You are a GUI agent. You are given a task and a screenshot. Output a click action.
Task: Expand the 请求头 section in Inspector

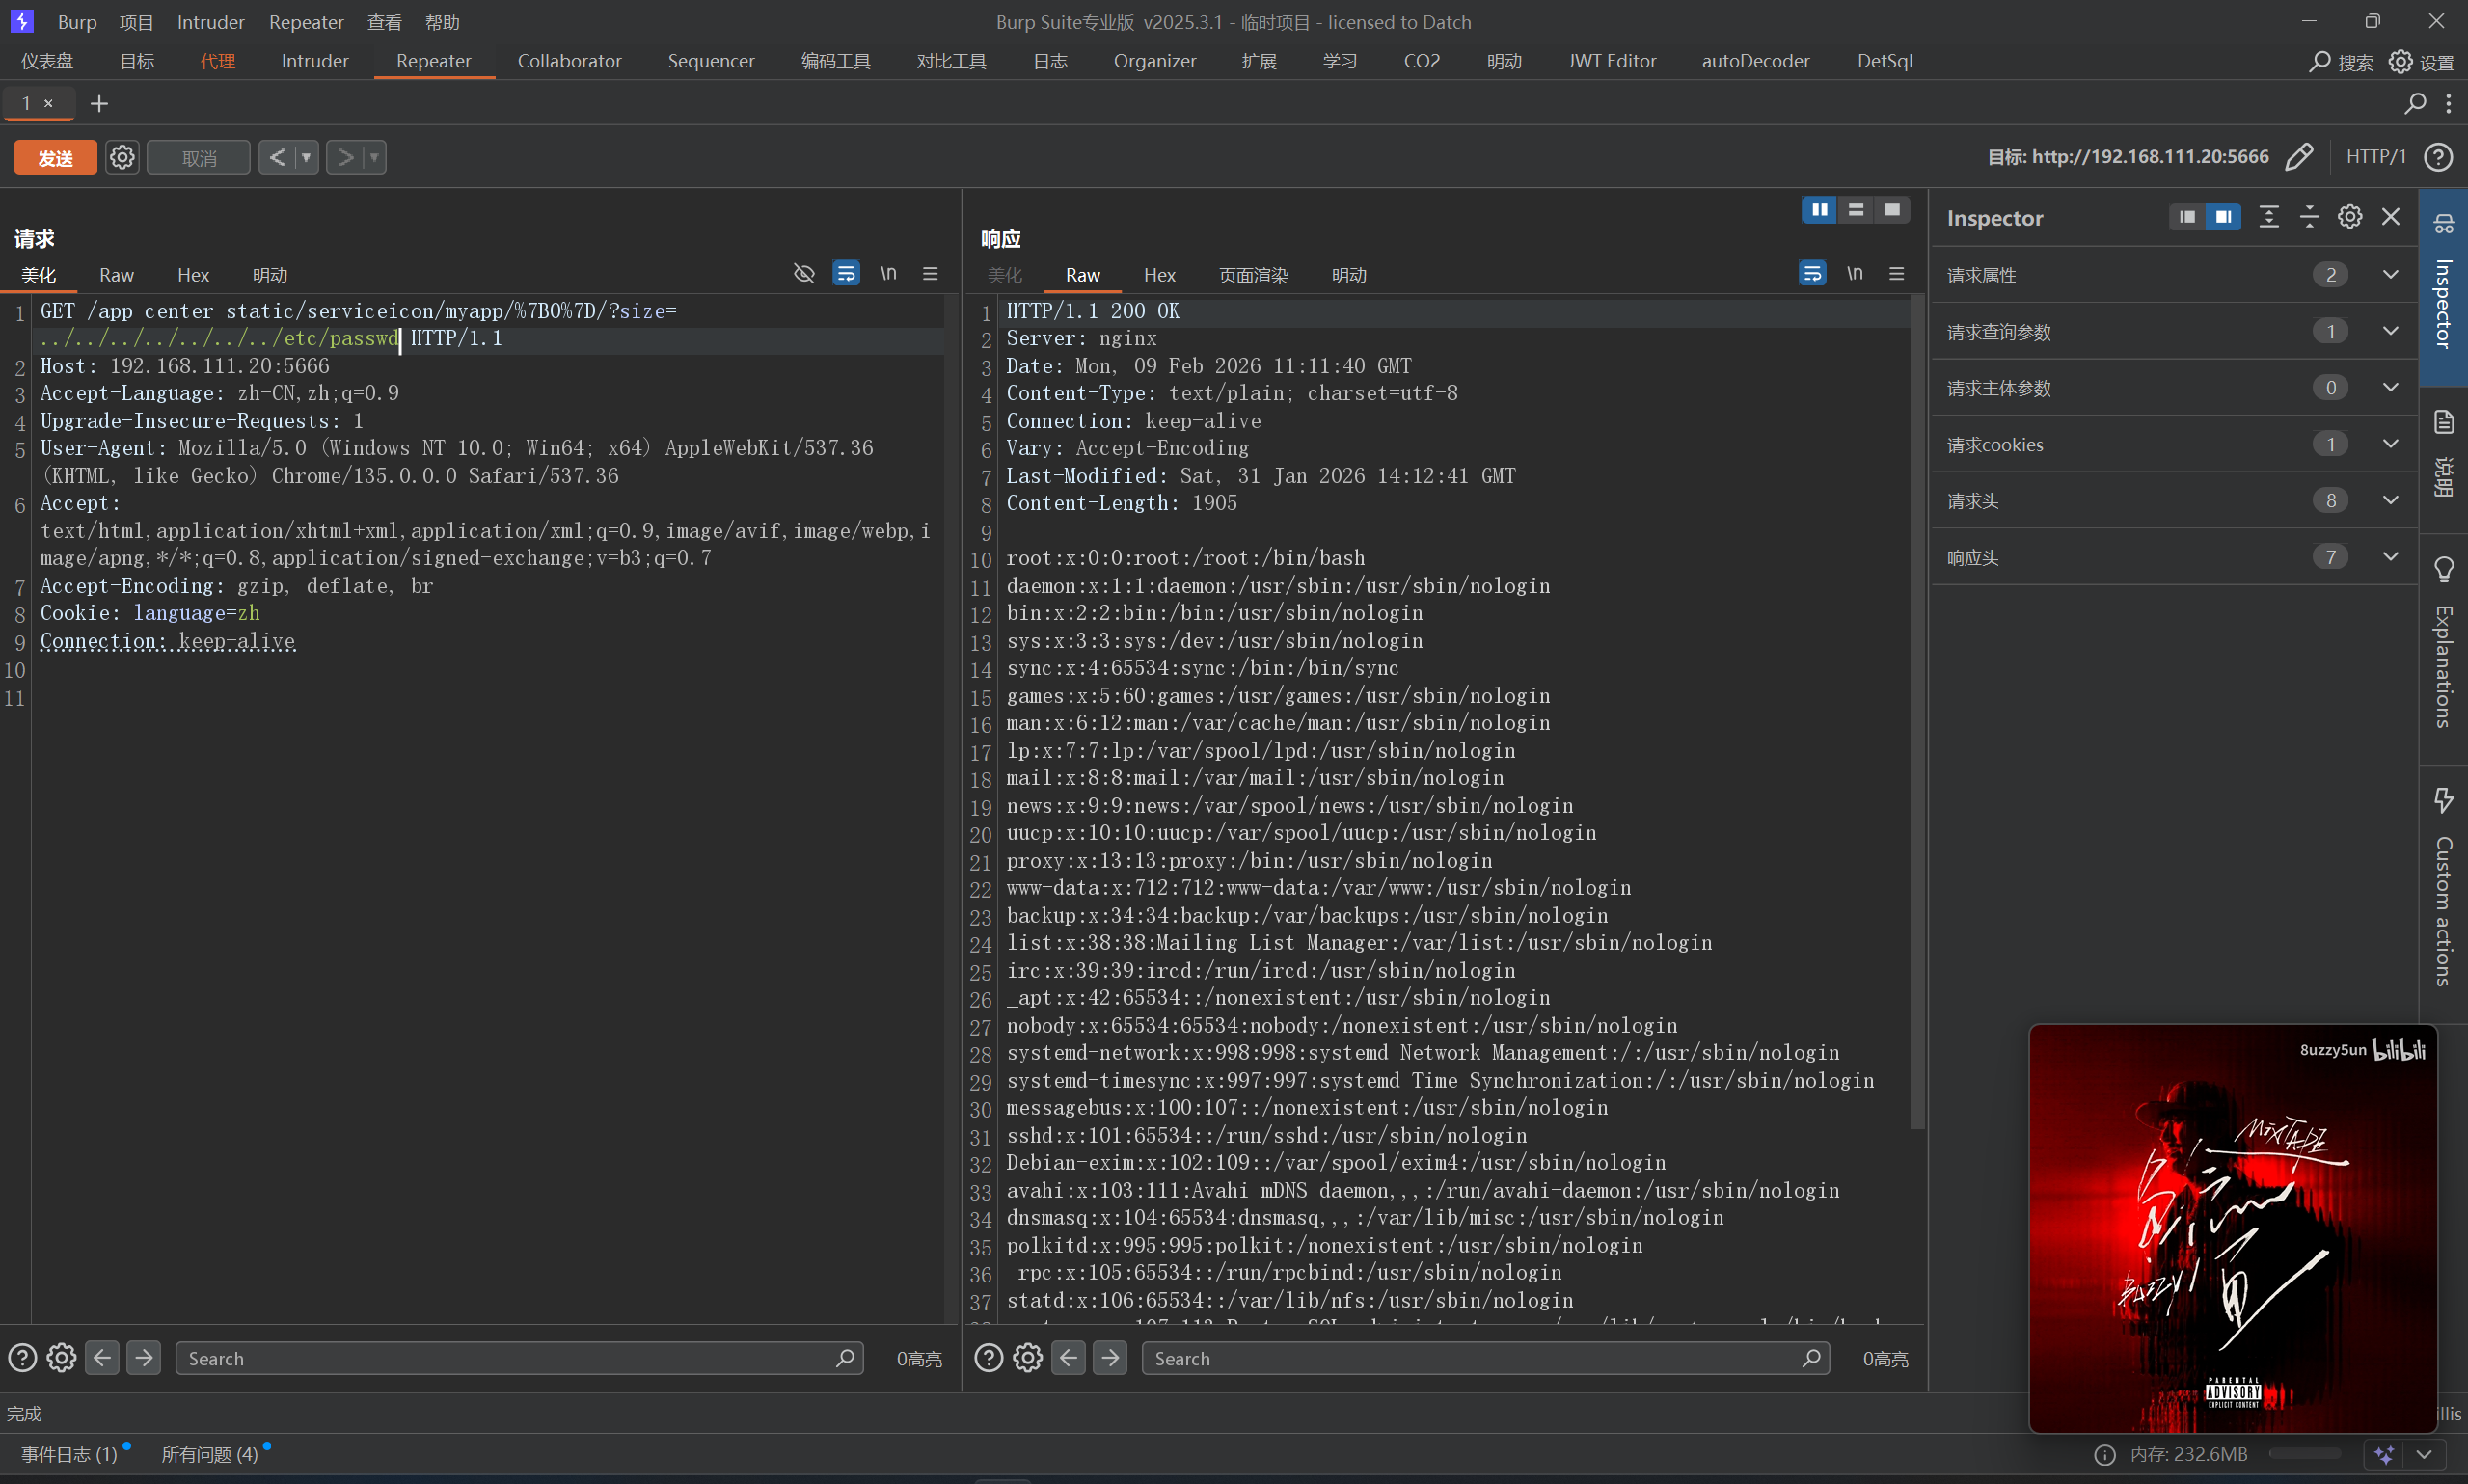pyautogui.click(x=2390, y=500)
